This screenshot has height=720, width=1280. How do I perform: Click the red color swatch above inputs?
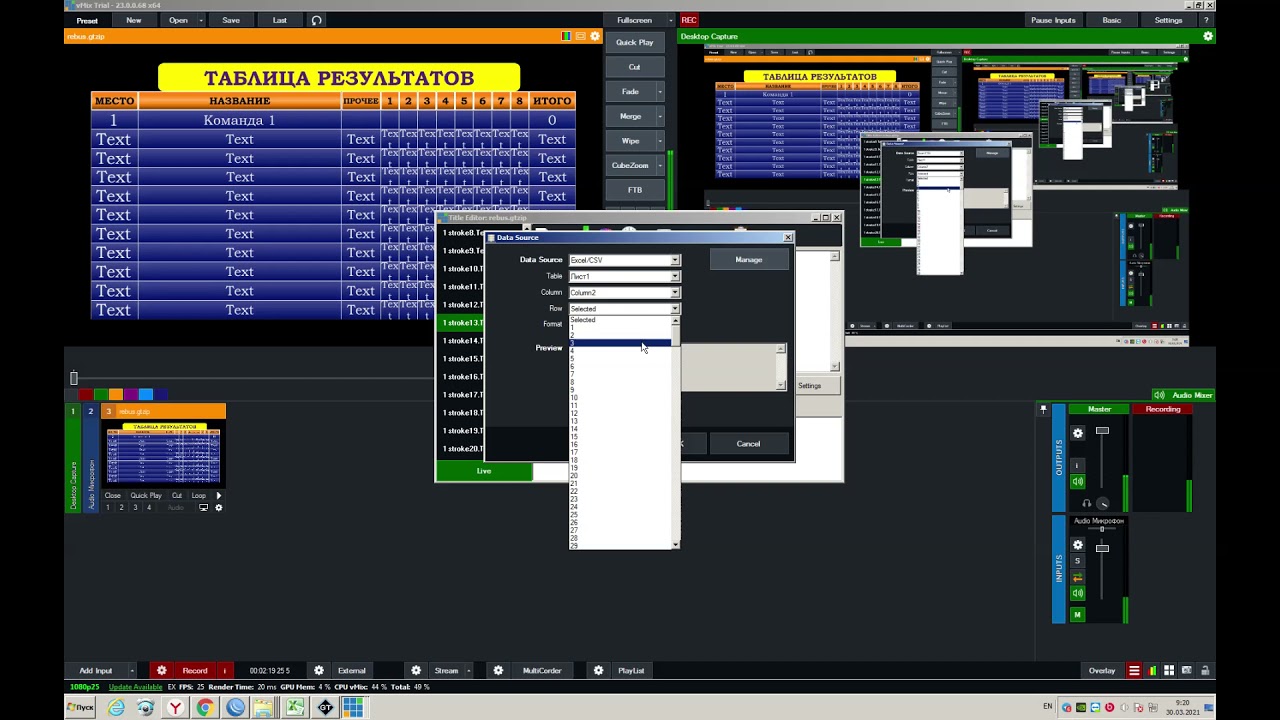coord(86,395)
